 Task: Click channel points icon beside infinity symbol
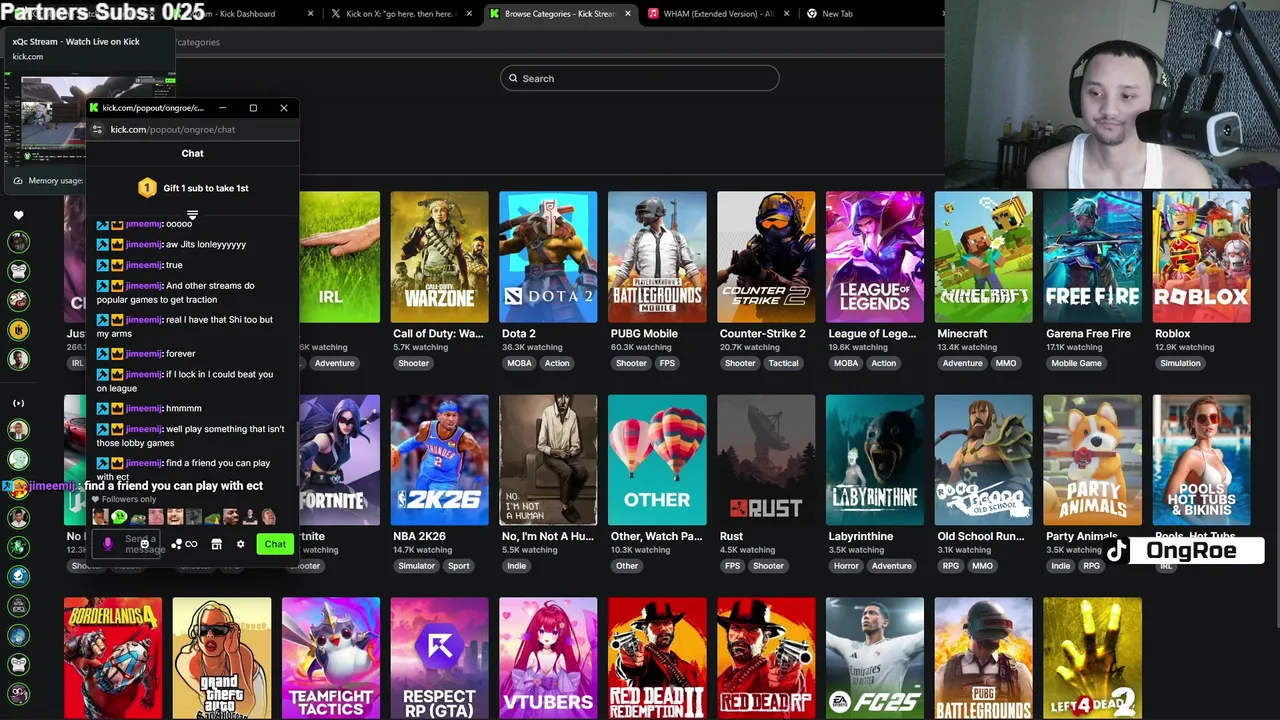176,544
